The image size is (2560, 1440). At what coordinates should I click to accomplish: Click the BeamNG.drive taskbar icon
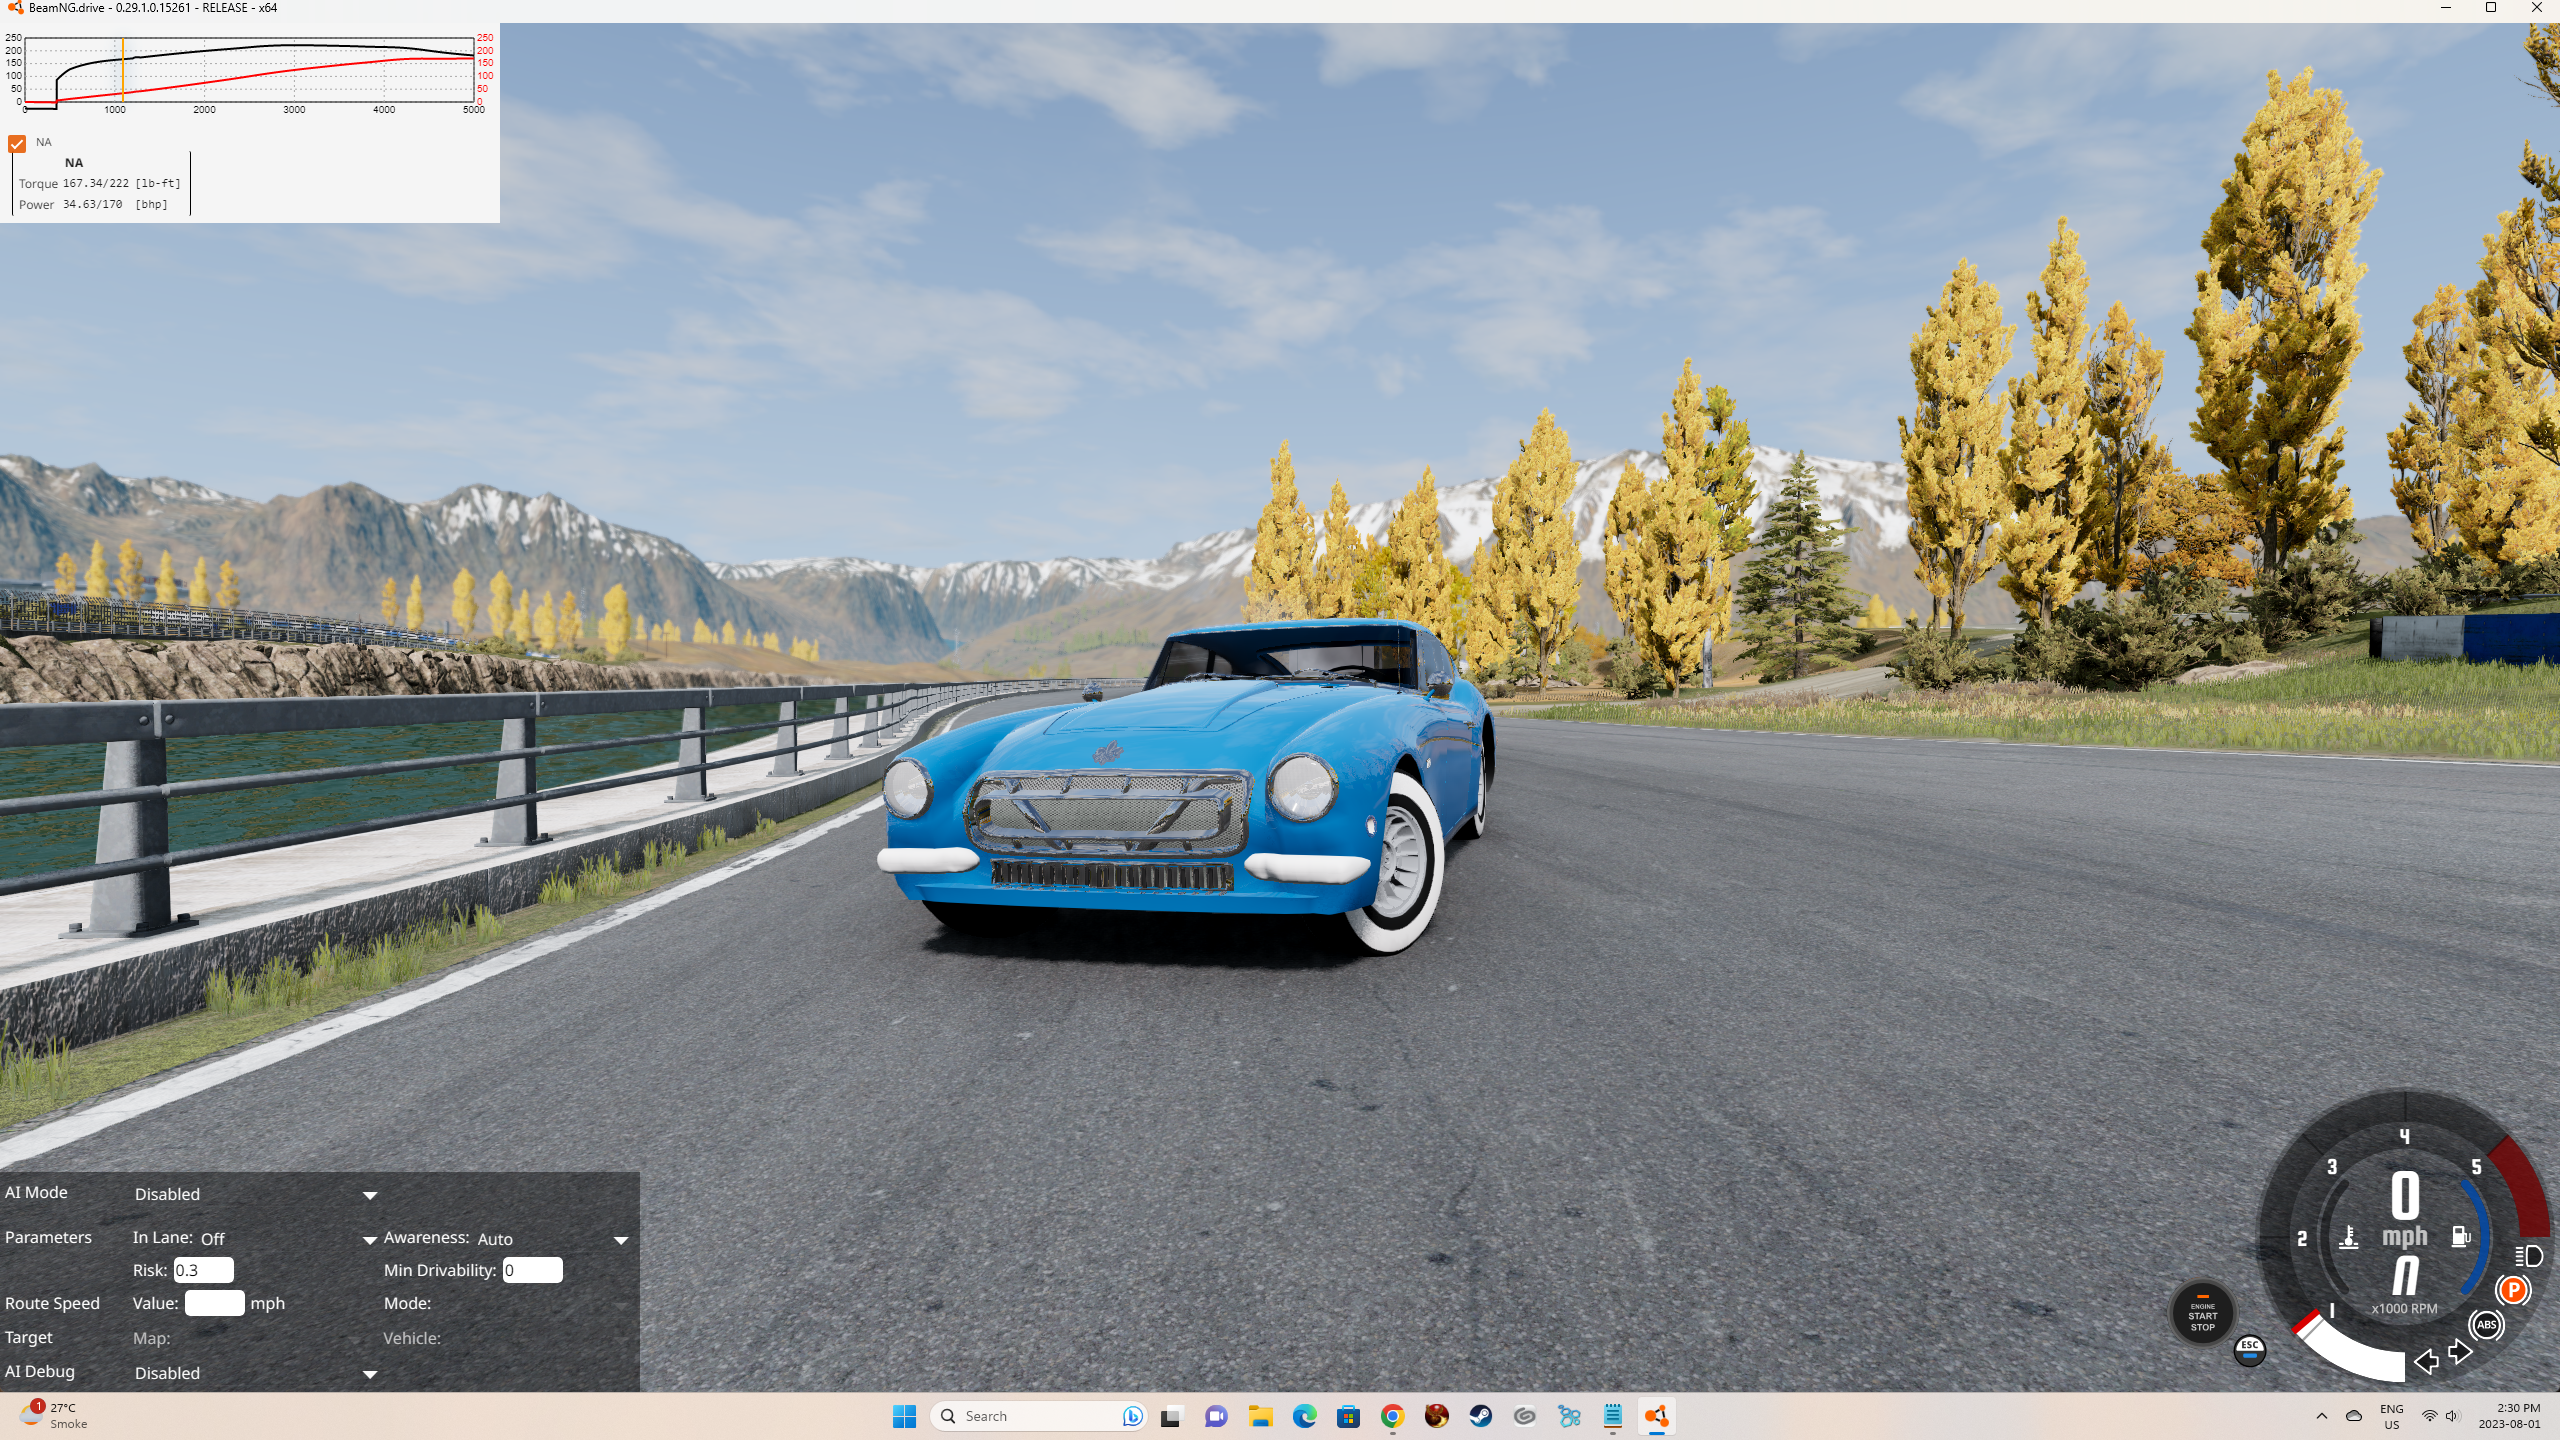[1656, 1416]
